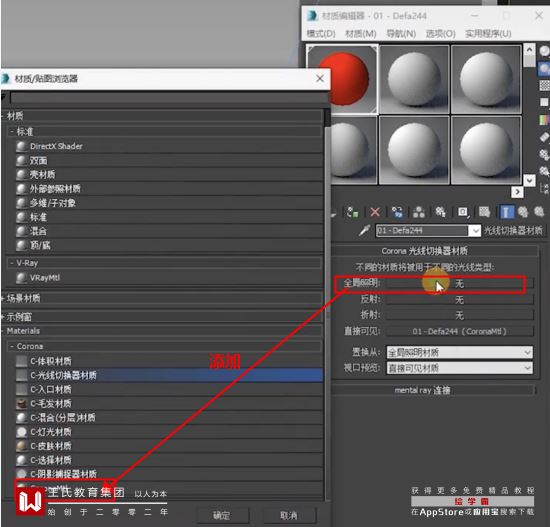This screenshot has width=550, height=527.
Task: Click Make Unique three-spheres icon
Action: pyautogui.click(x=419, y=212)
